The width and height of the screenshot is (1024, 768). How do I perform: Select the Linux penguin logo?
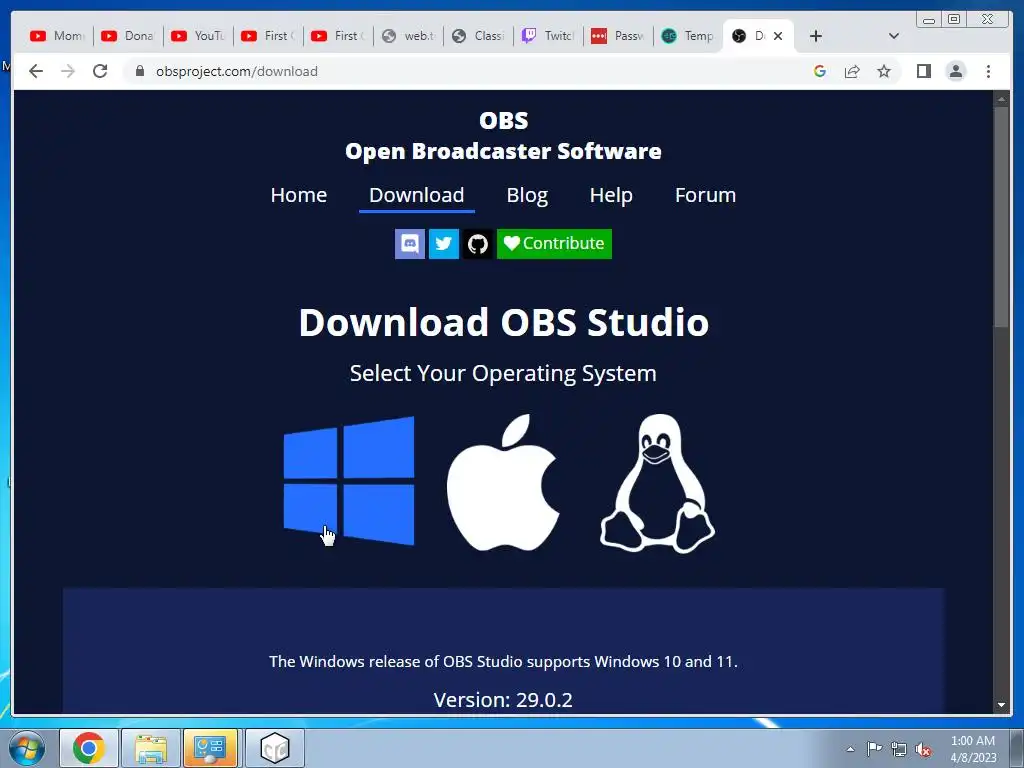click(x=658, y=483)
